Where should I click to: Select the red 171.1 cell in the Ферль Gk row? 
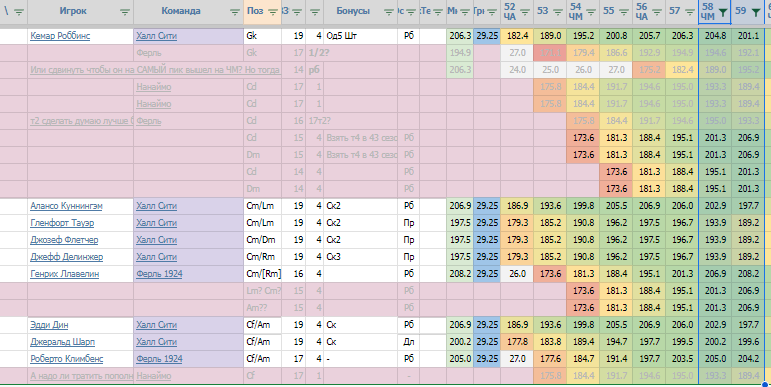click(x=550, y=53)
